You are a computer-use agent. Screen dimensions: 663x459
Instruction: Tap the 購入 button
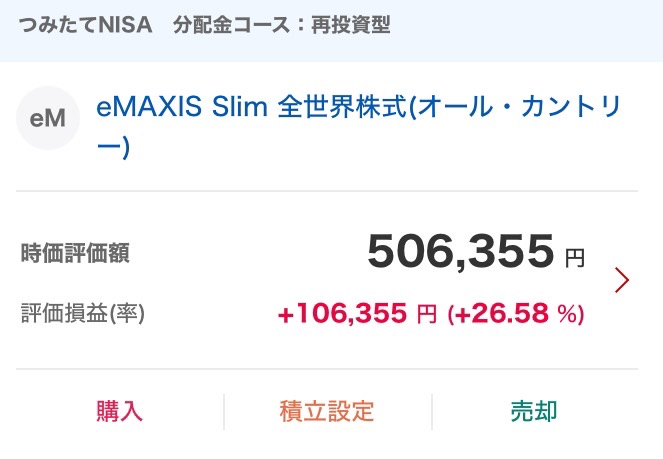click(x=120, y=411)
